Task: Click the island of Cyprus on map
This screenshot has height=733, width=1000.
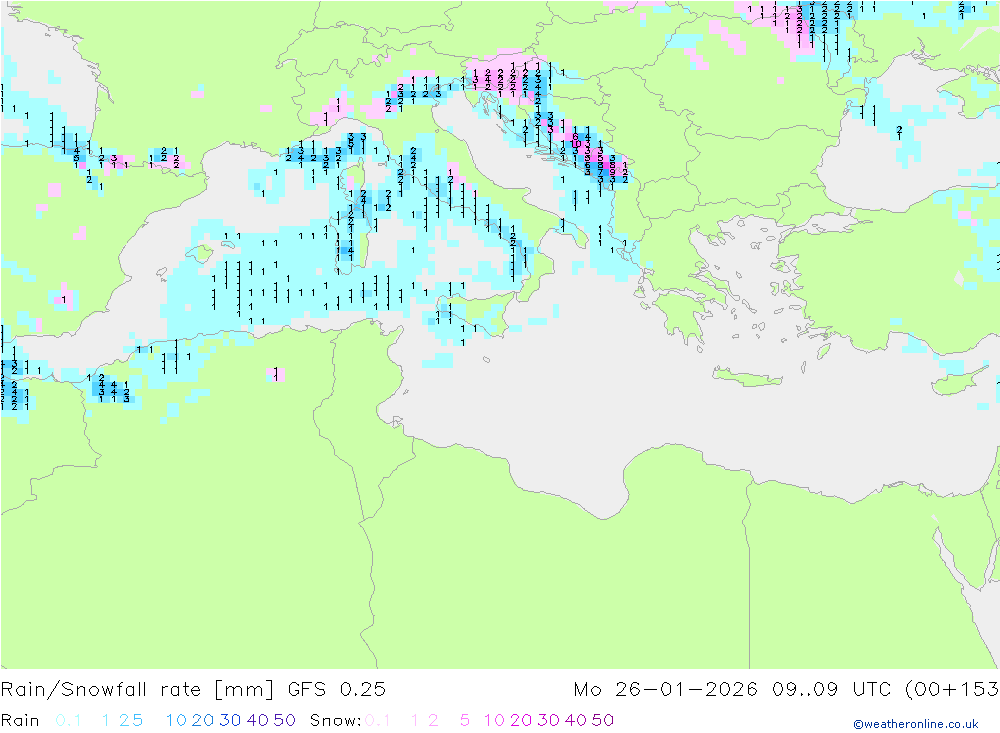Action: pyautogui.click(x=962, y=379)
